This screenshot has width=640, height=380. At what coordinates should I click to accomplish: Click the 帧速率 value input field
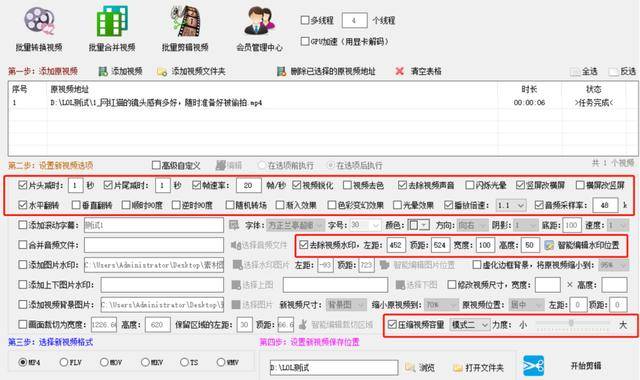tap(249, 185)
